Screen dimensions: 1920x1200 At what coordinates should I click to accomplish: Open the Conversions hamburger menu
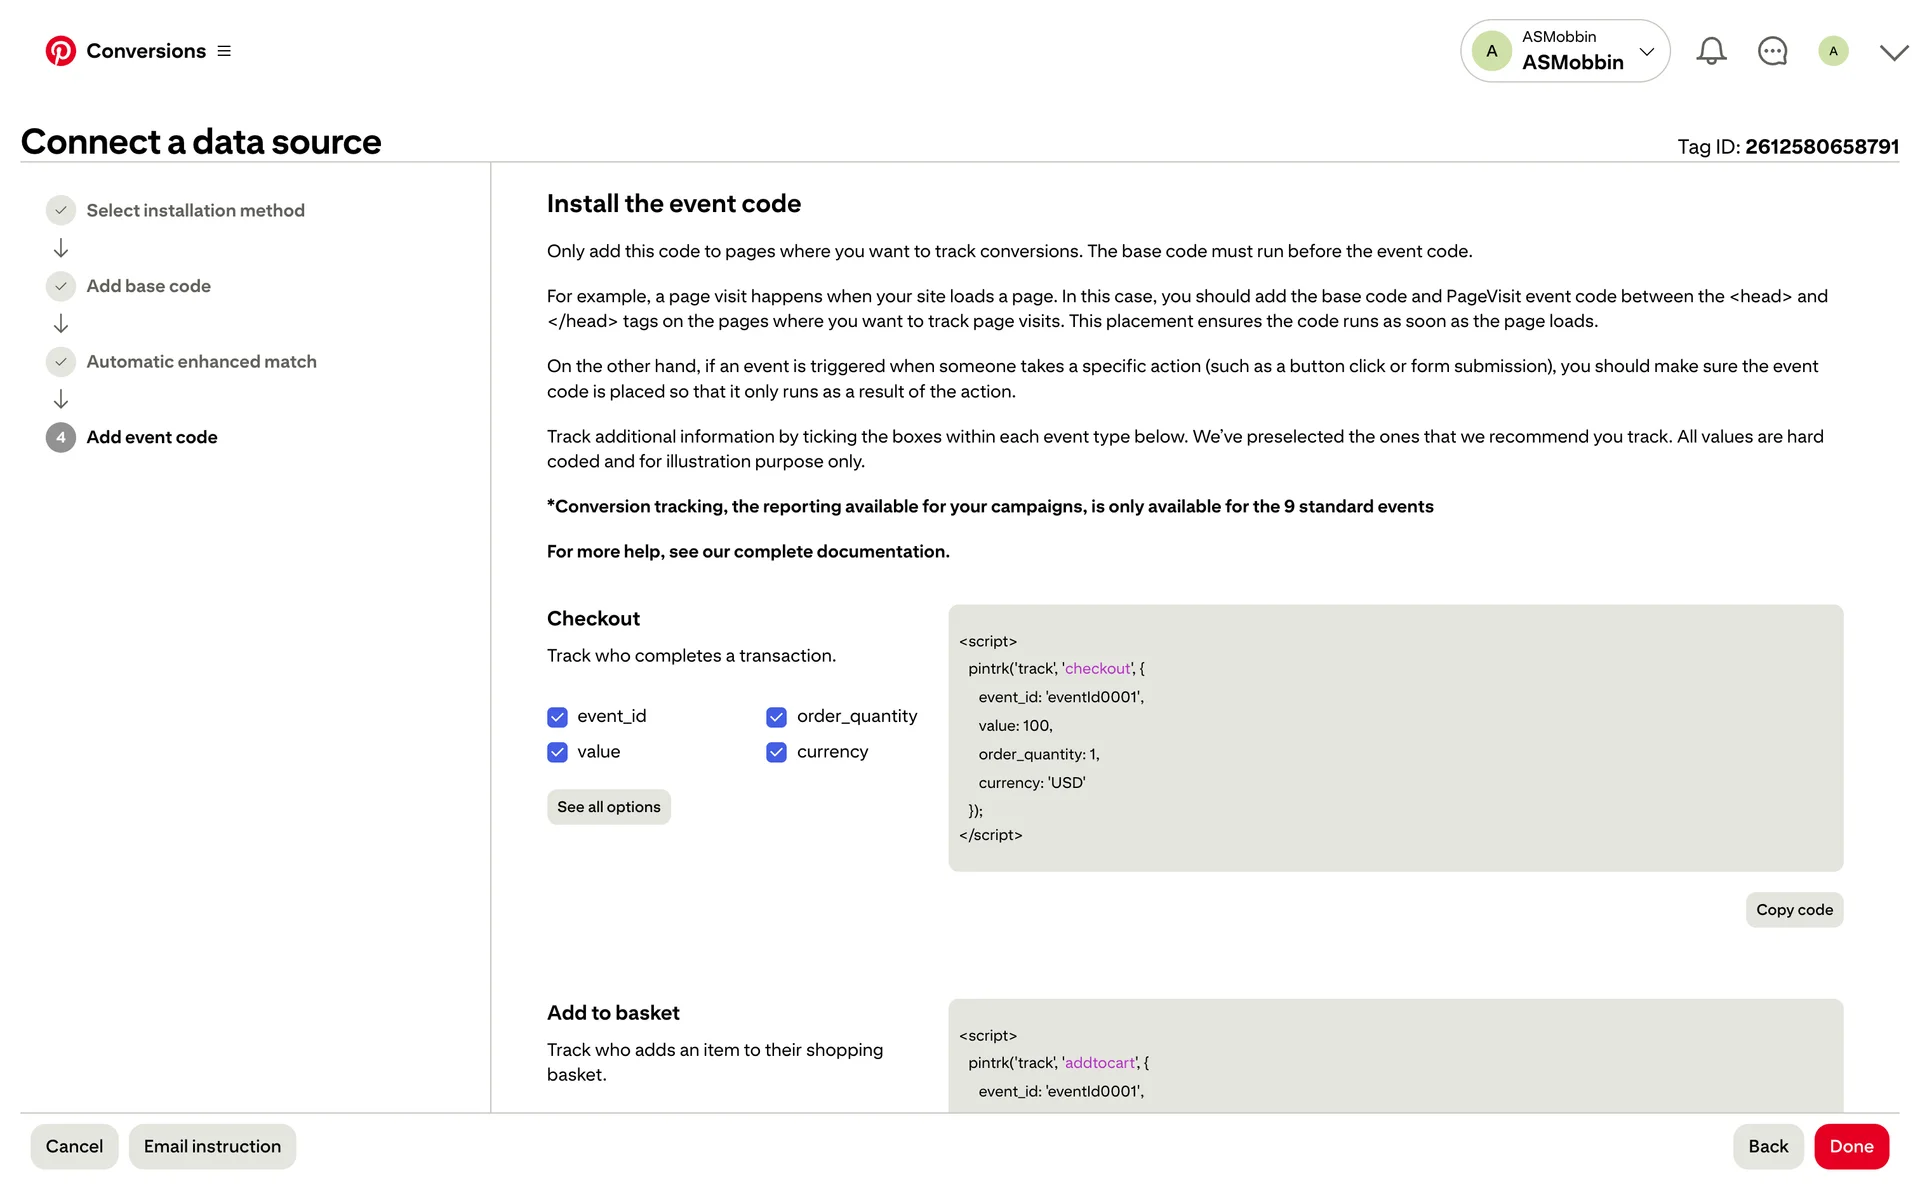224,51
